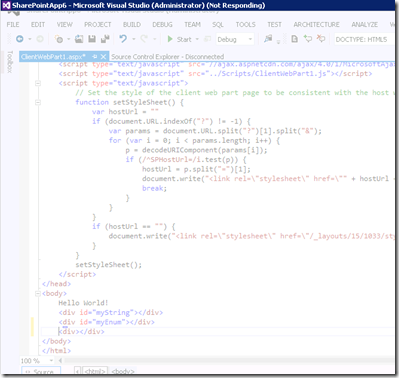Viewport: 399px width, 378px height.
Task: Open the ARCHITECTURE menu
Action: coord(316,24)
